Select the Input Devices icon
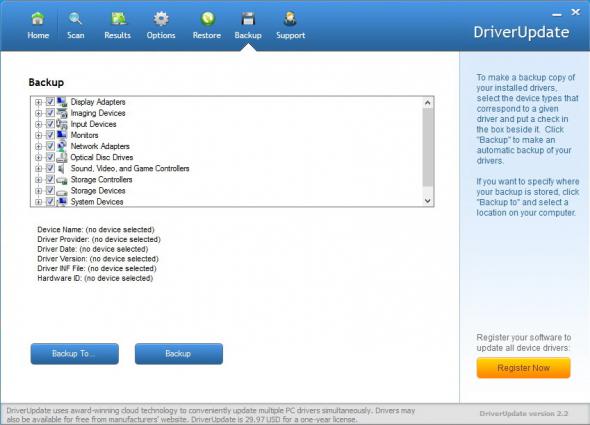Viewport: 590px width, 425px height. [x=62, y=124]
